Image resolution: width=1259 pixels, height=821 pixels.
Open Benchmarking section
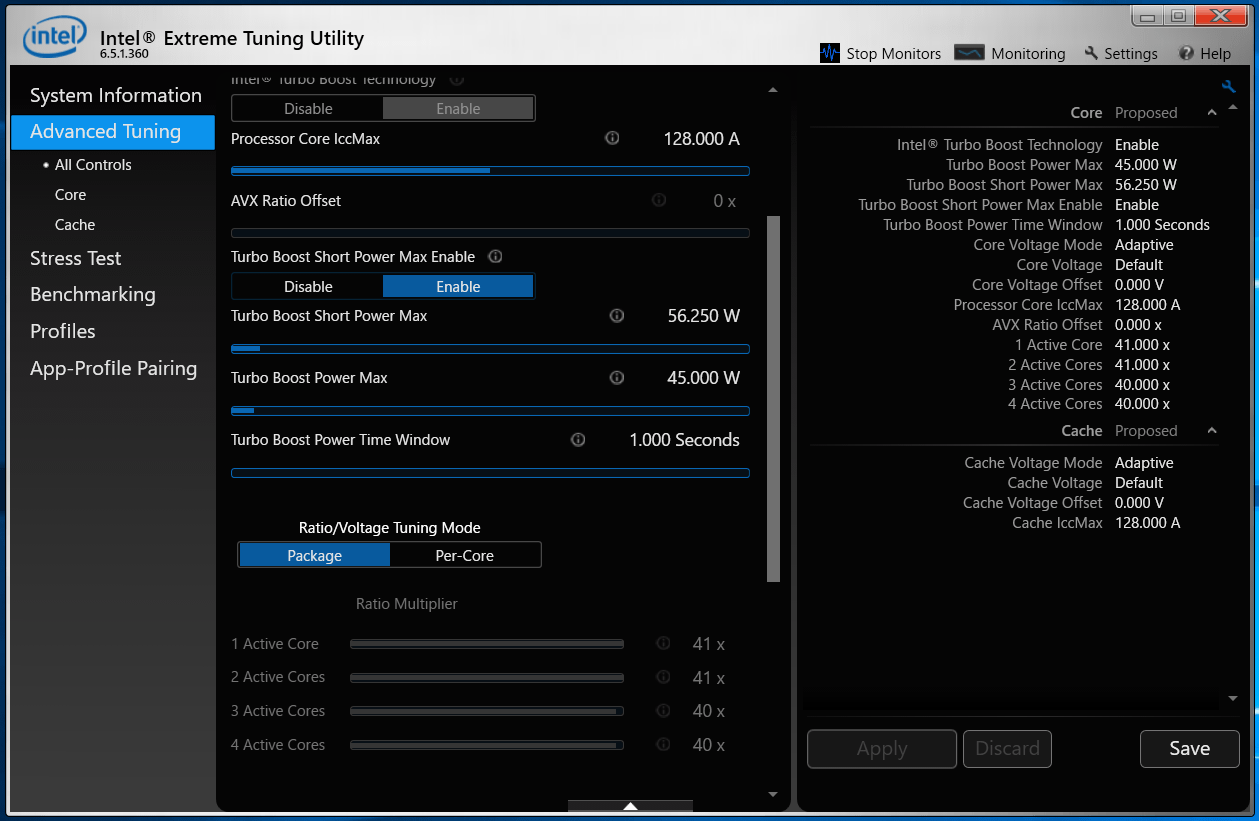[x=93, y=294]
